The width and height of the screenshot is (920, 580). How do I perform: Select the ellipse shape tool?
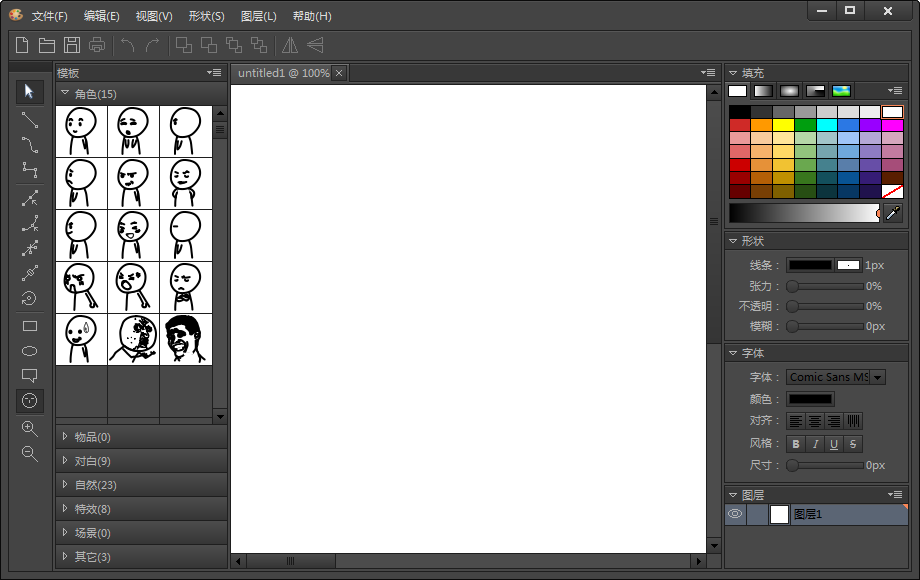[x=30, y=351]
